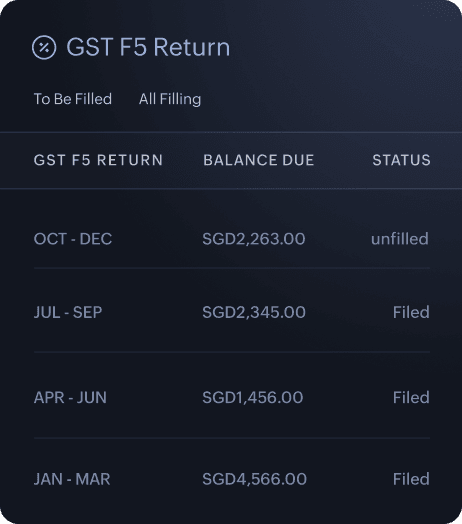Viewport: 462px width, 524px height.
Task: Click the Filed status for APR - JUN
Action: pos(411,397)
